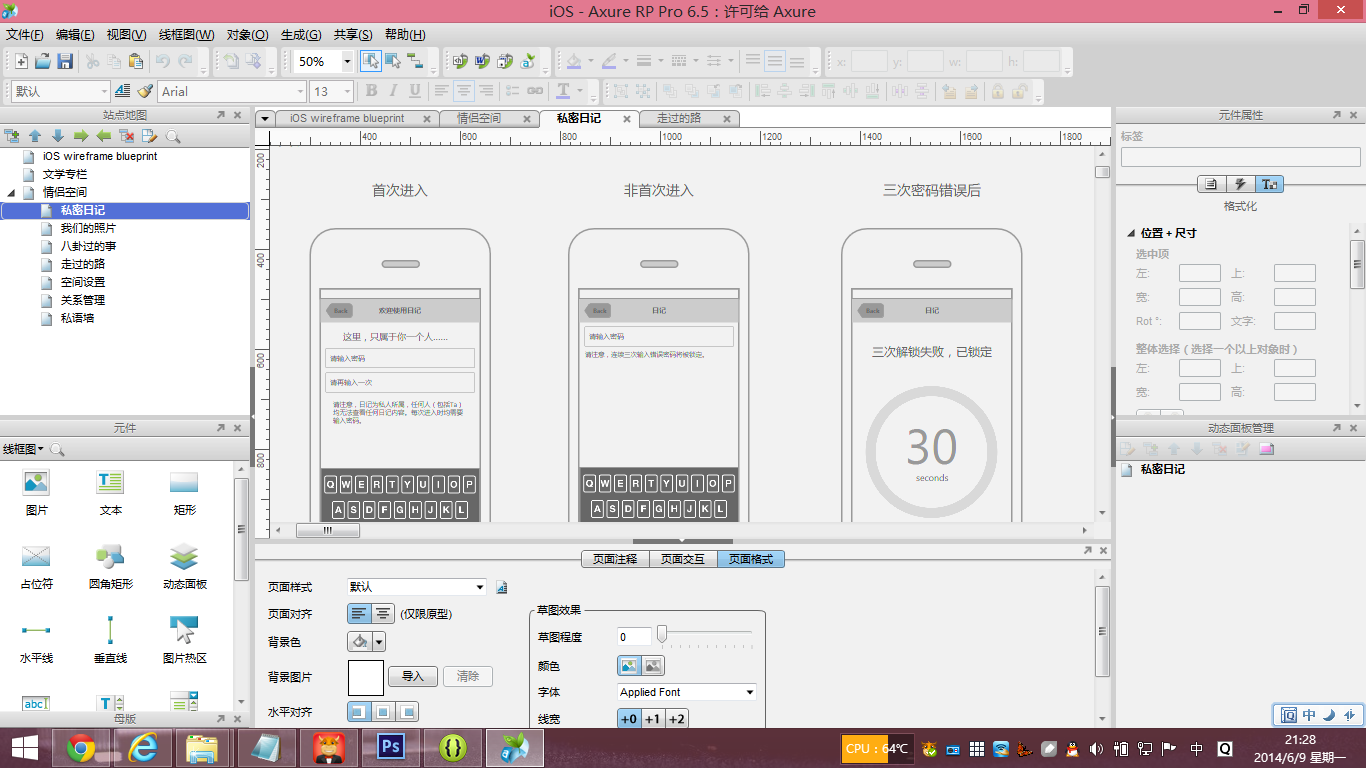
Task: Delete the page using the red X sitemap icon
Action: 127,136
